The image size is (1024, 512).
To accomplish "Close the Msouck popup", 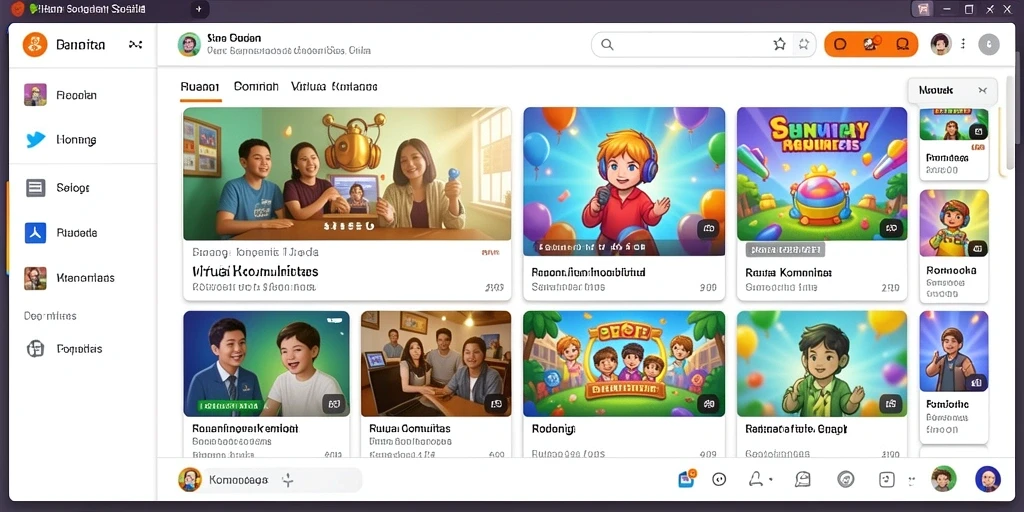I will pos(982,91).
